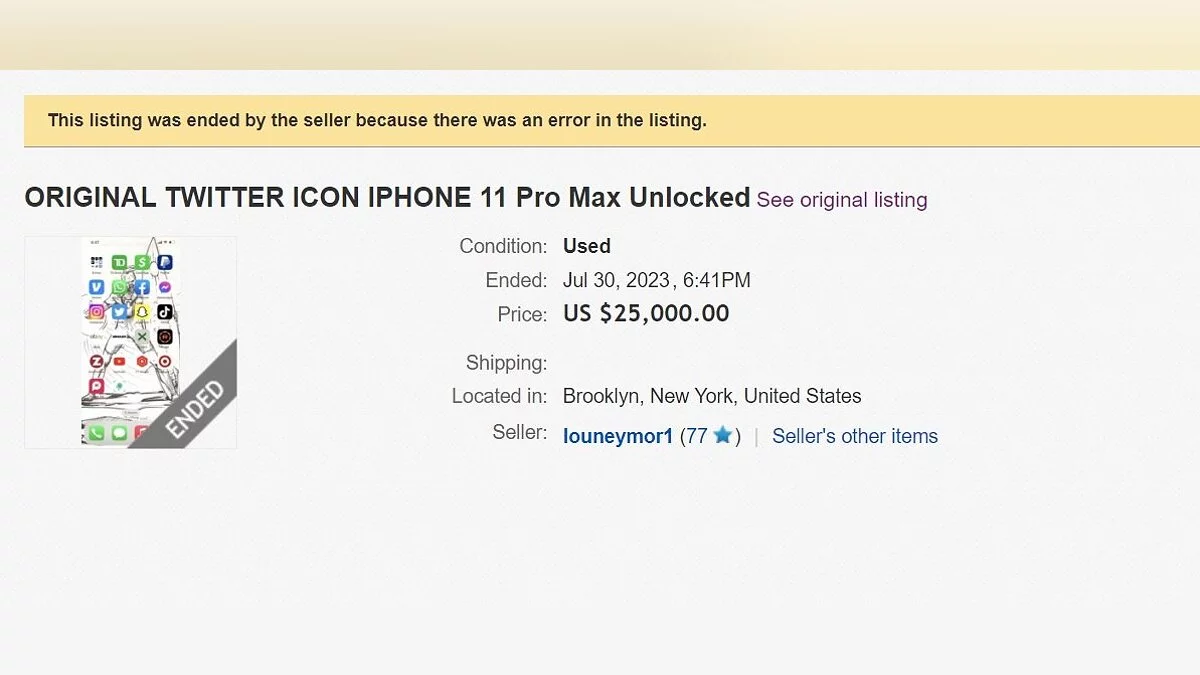Click the Twitter bird icon in thumbnail
Viewport: 1200px width, 675px height.
click(x=120, y=312)
